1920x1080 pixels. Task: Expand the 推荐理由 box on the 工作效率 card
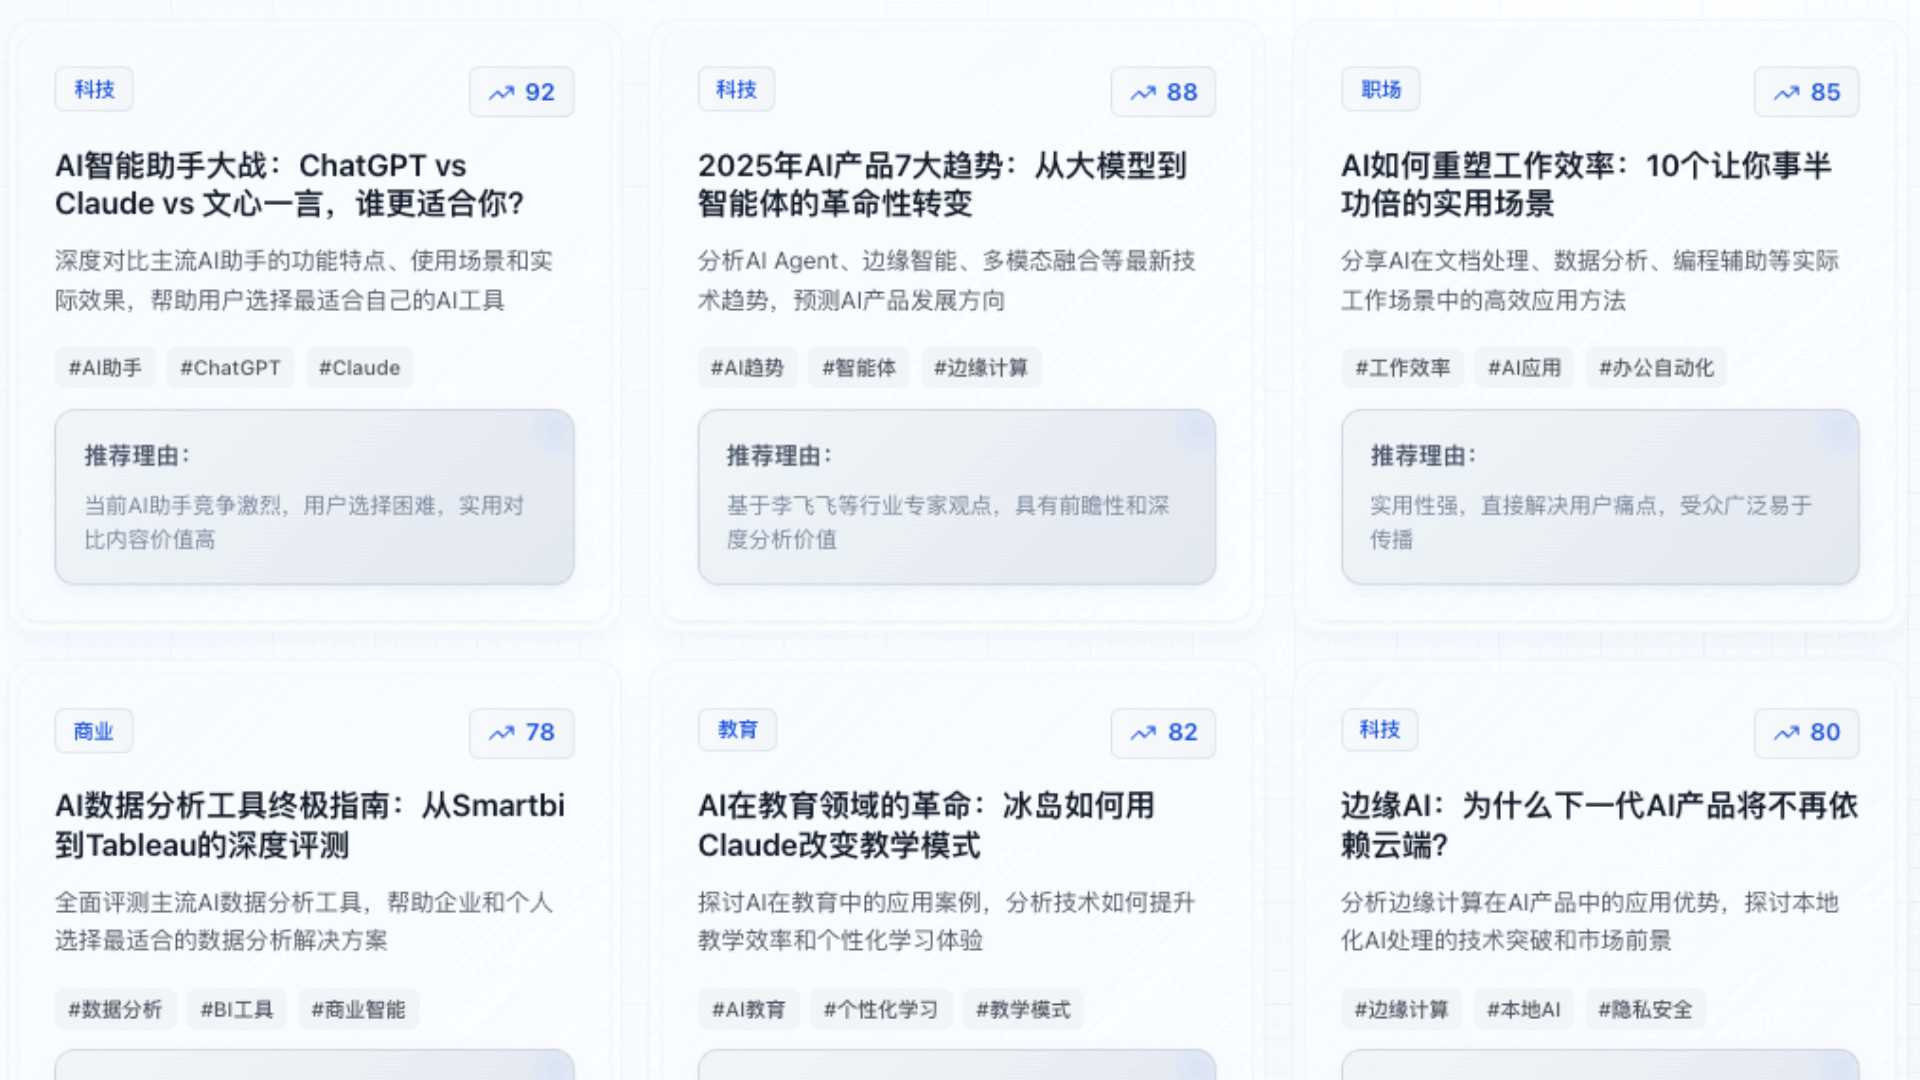coord(1599,497)
